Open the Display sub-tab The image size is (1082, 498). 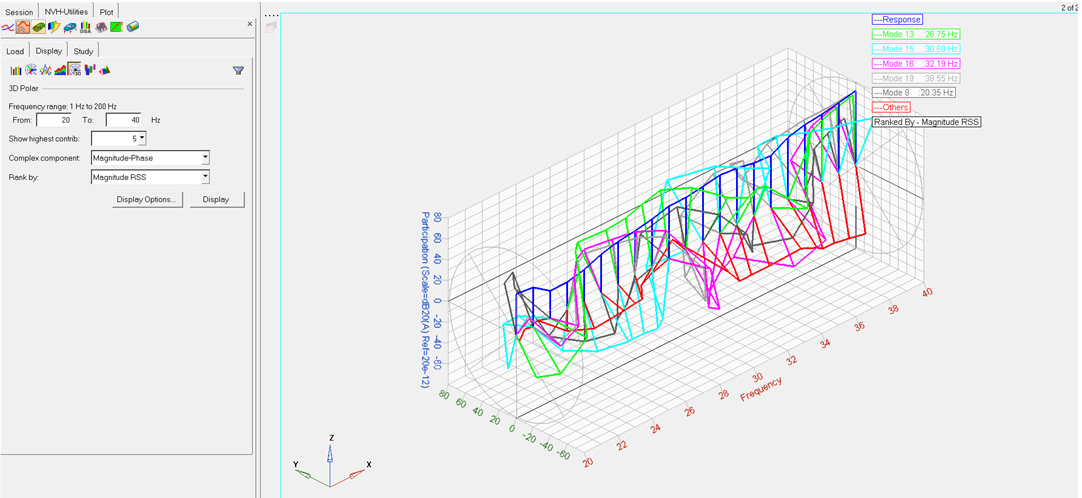click(x=49, y=51)
